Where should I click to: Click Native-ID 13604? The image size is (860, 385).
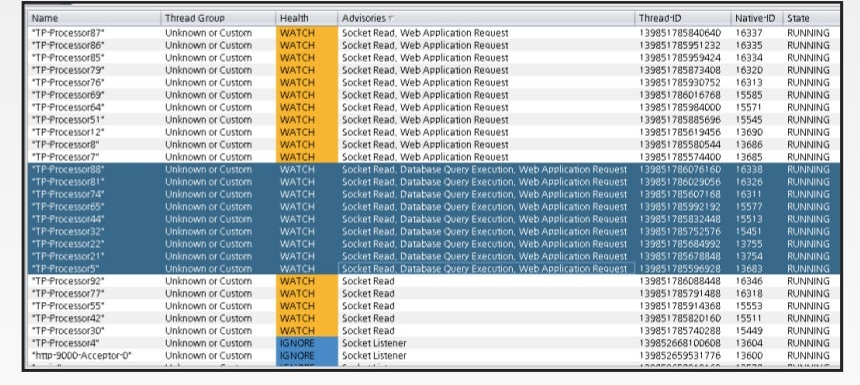[749, 343]
